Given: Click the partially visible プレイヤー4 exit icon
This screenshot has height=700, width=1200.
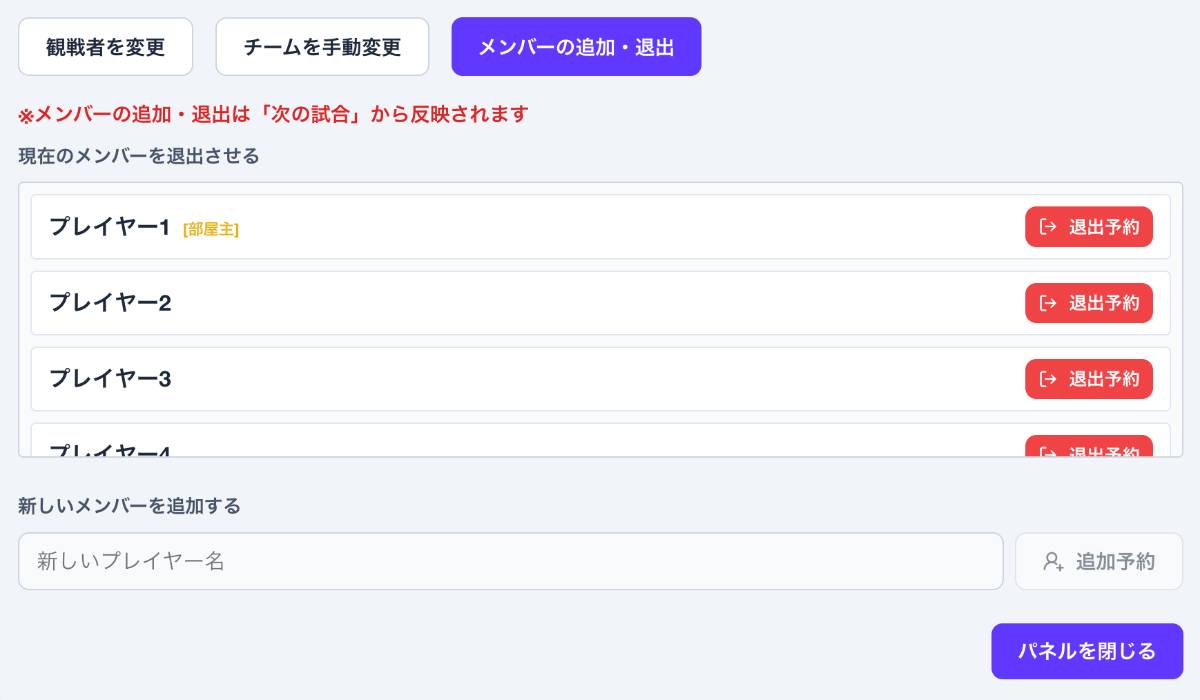Looking at the screenshot, I should [1048, 452].
